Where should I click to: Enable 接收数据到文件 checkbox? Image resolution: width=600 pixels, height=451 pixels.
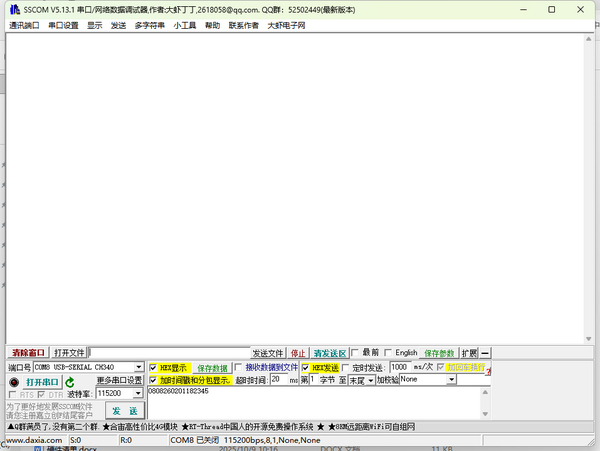[238, 367]
